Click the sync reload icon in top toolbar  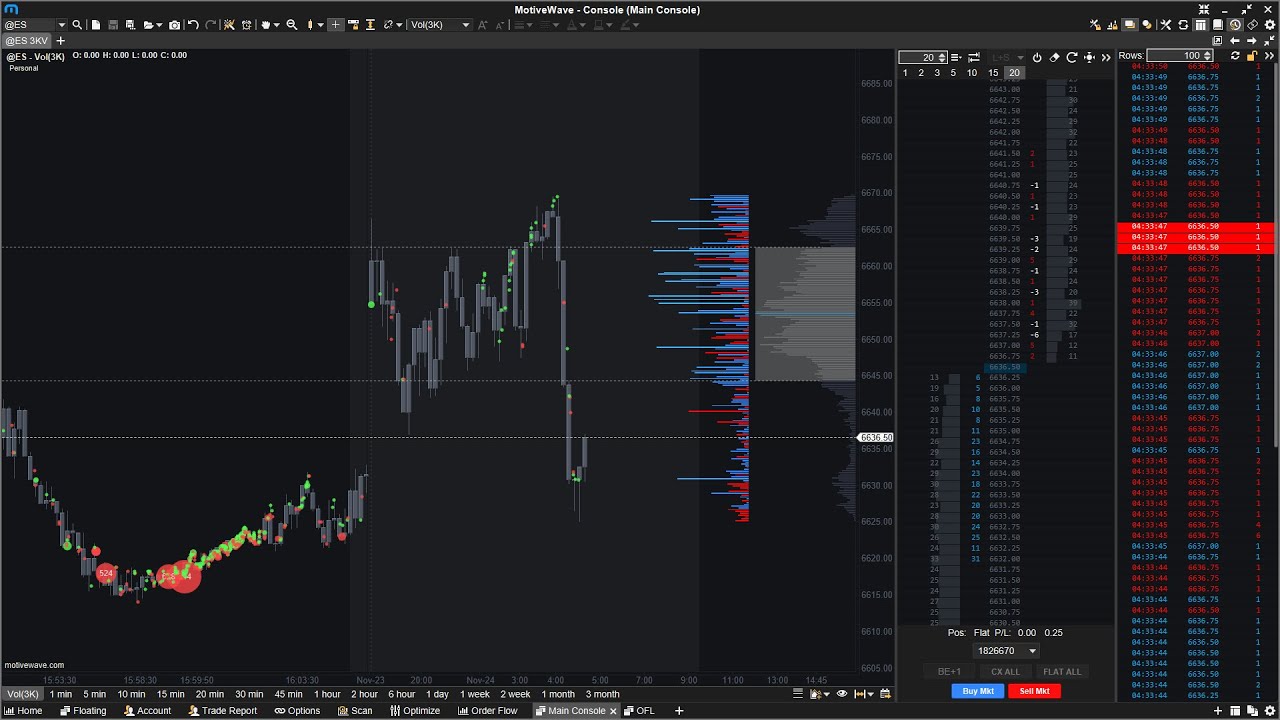(x=1183, y=25)
